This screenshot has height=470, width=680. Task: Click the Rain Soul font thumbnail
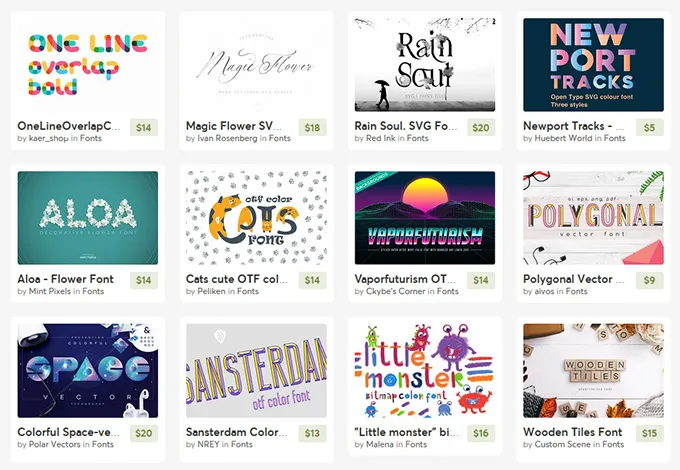click(x=425, y=65)
